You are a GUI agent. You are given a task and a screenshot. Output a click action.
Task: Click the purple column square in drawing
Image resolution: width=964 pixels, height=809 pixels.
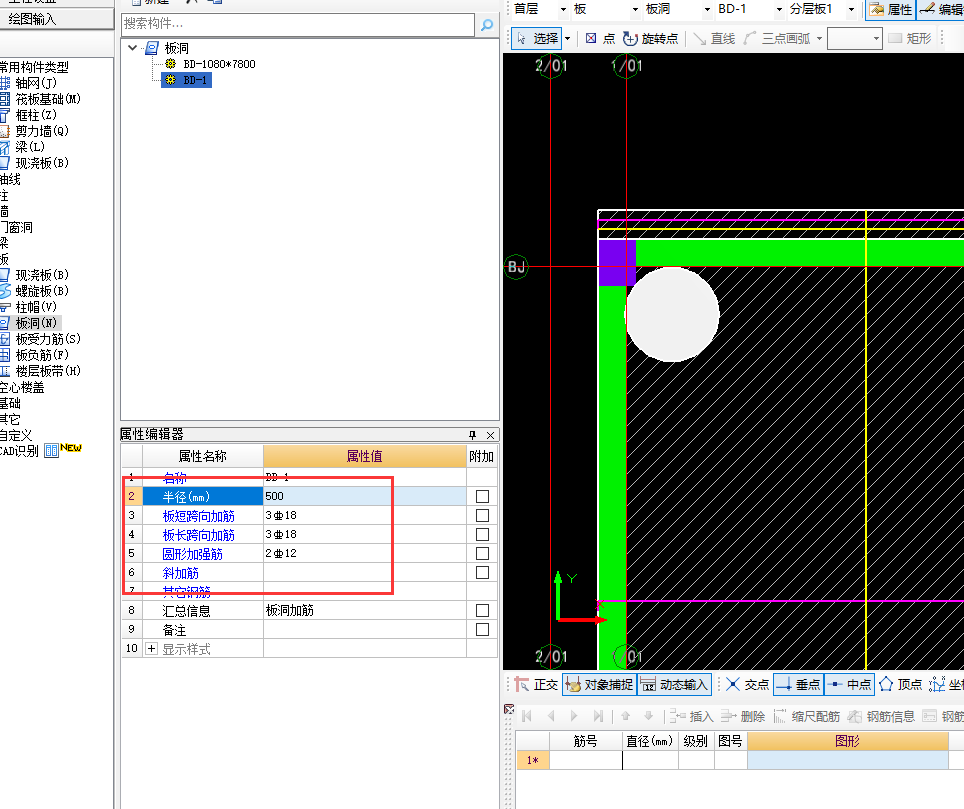point(617,262)
